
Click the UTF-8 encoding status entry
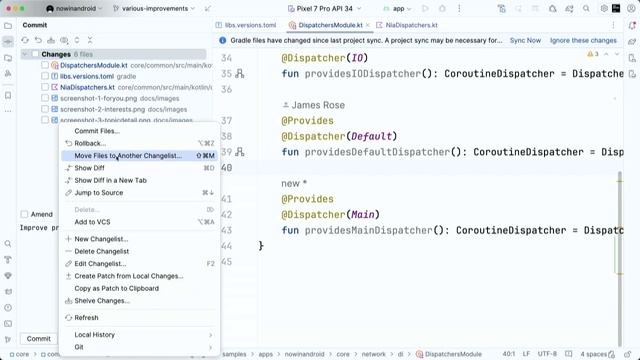coord(547,354)
